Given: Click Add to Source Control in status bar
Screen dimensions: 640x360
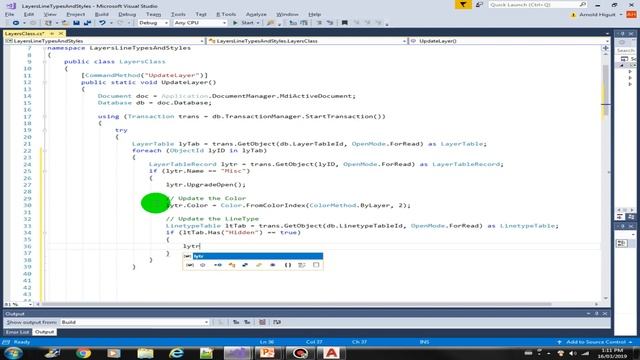Looking at the screenshot, I should coord(595,342).
